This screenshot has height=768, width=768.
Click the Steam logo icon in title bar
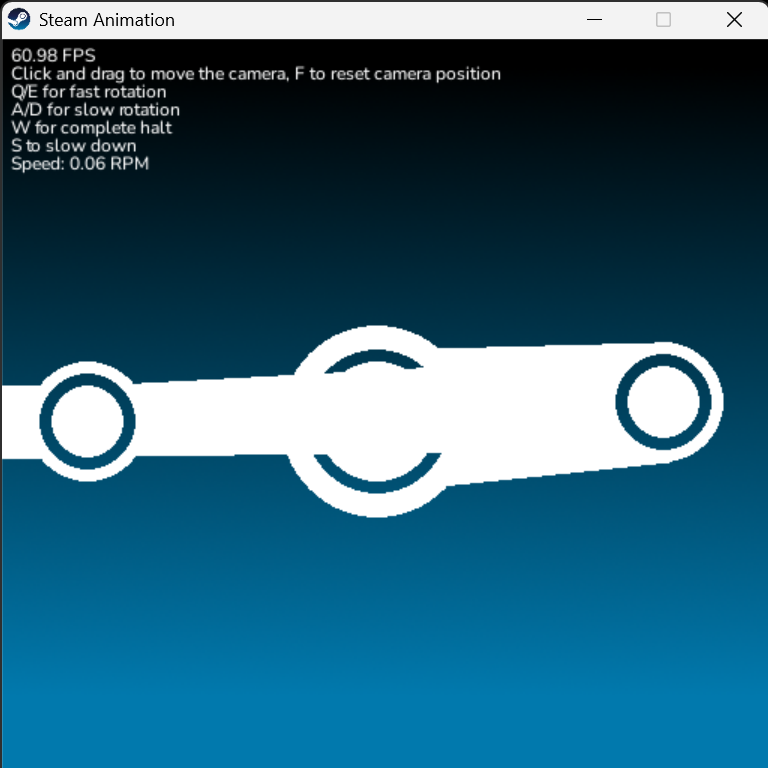(x=19, y=20)
